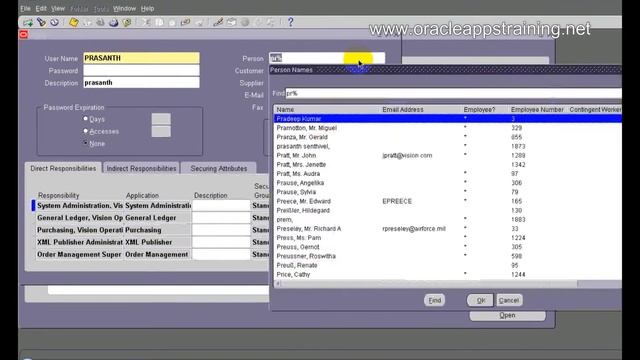Select the prasanth senthivel row
Viewport: 640px width, 360px height.
[x=448, y=146]
